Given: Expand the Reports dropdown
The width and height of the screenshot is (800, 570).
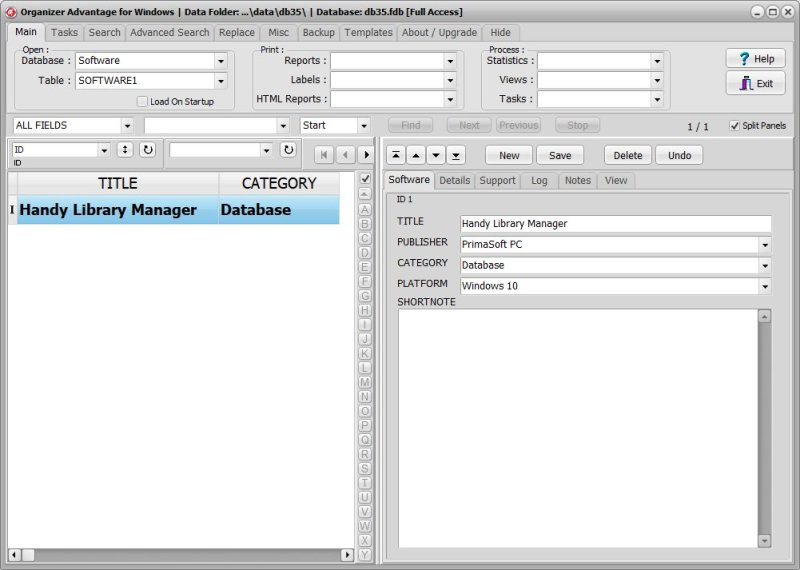Looking at the screenshot, I should [x=450, y=61].
